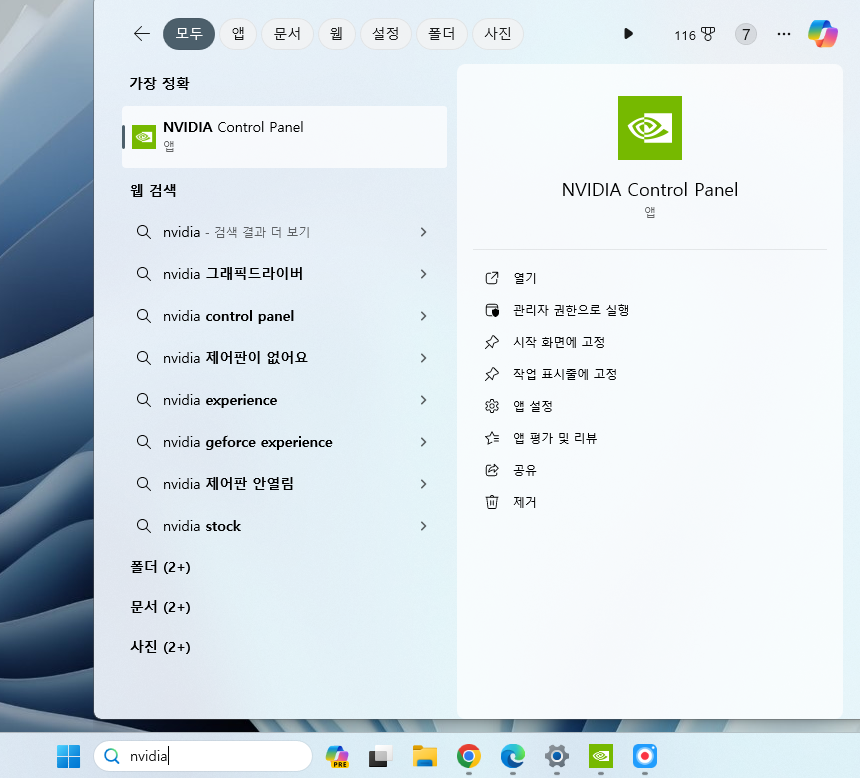This screenshot has height=778, width=860.
Task: Click the NVIDIA icon in best match row
Action: [x=144, y=137]
